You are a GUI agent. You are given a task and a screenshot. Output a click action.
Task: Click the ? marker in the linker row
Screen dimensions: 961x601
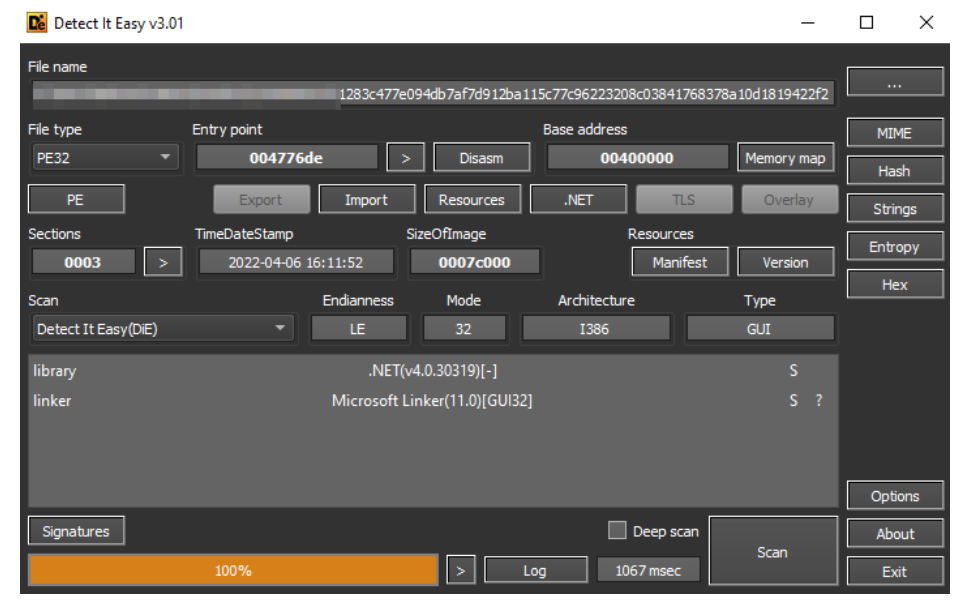pos(819,401)
